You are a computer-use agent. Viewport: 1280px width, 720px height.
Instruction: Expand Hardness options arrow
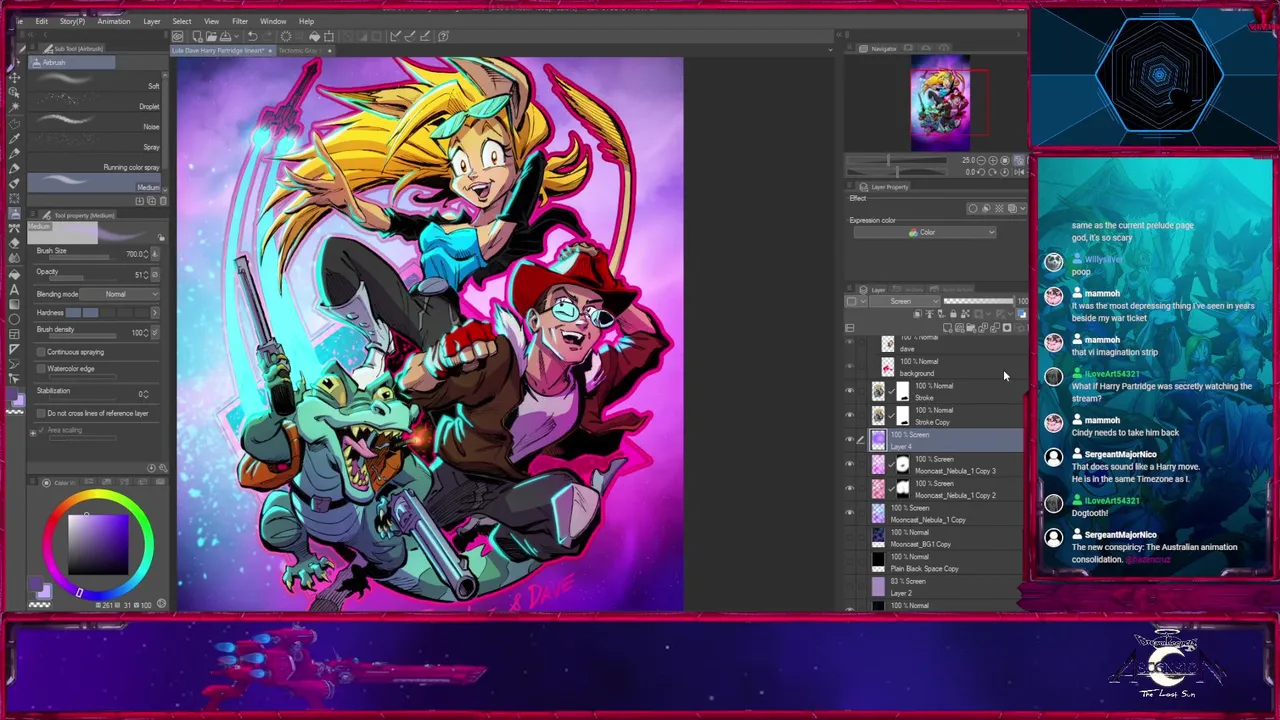point(154,313)
